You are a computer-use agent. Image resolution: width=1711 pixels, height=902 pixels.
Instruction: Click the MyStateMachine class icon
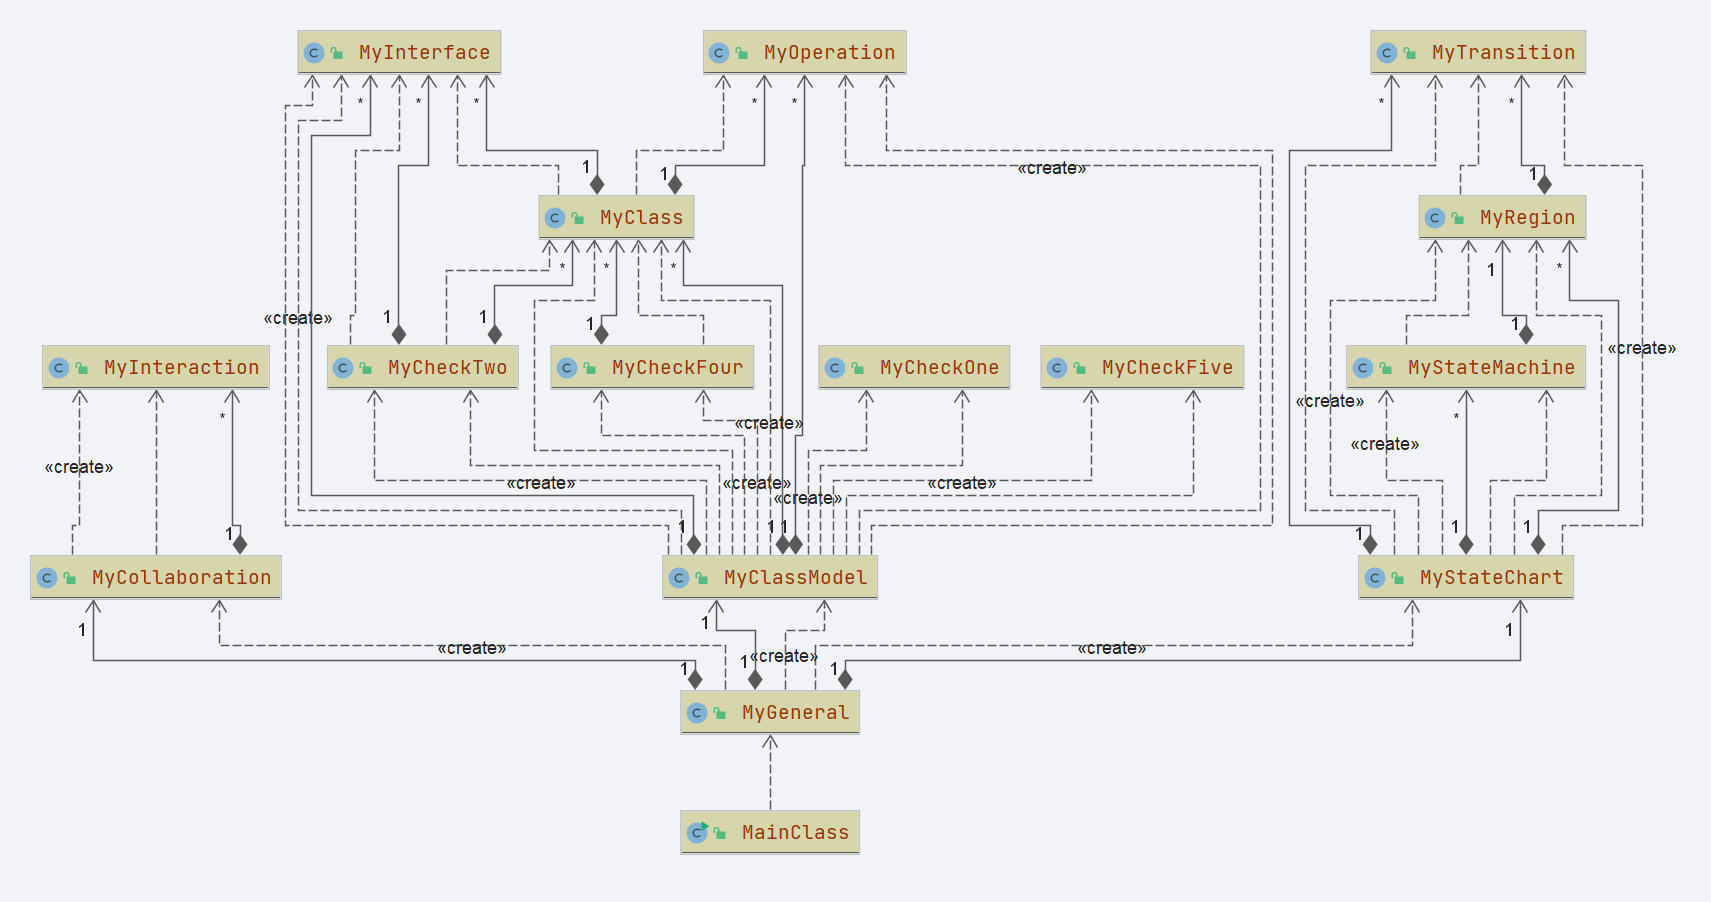(1363, 368)
